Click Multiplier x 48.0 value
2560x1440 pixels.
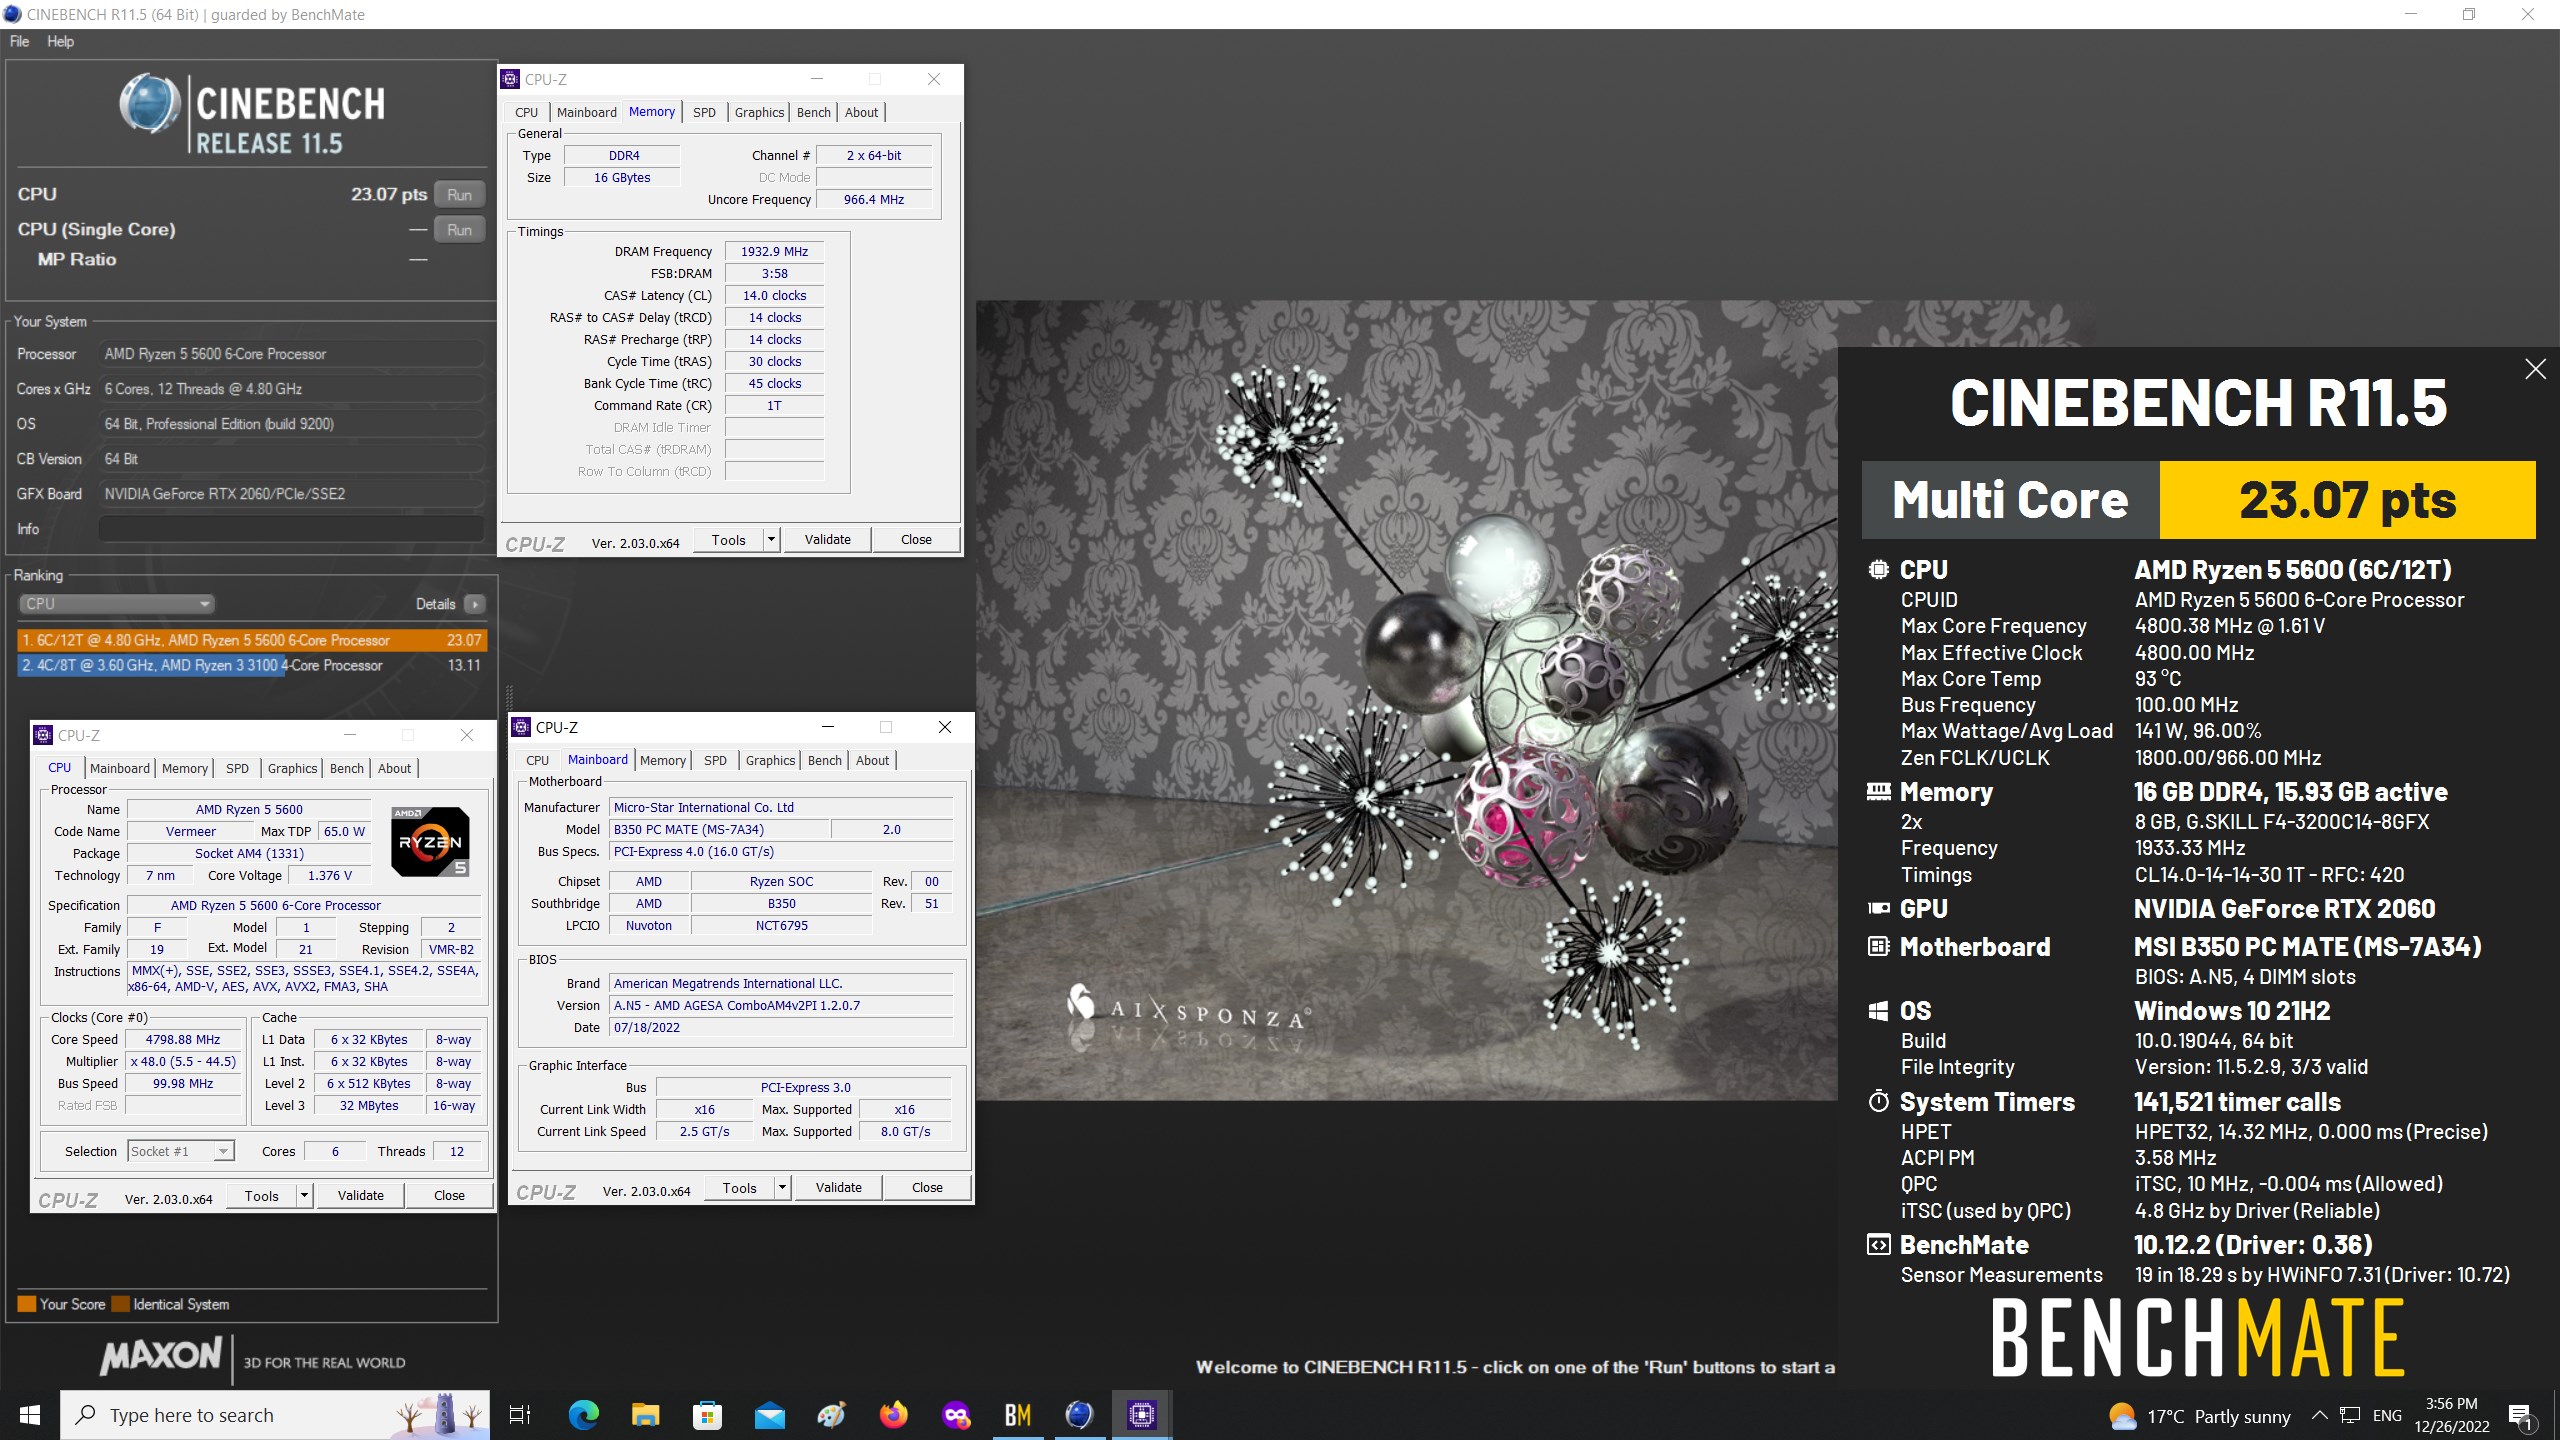click(183, 1062)
